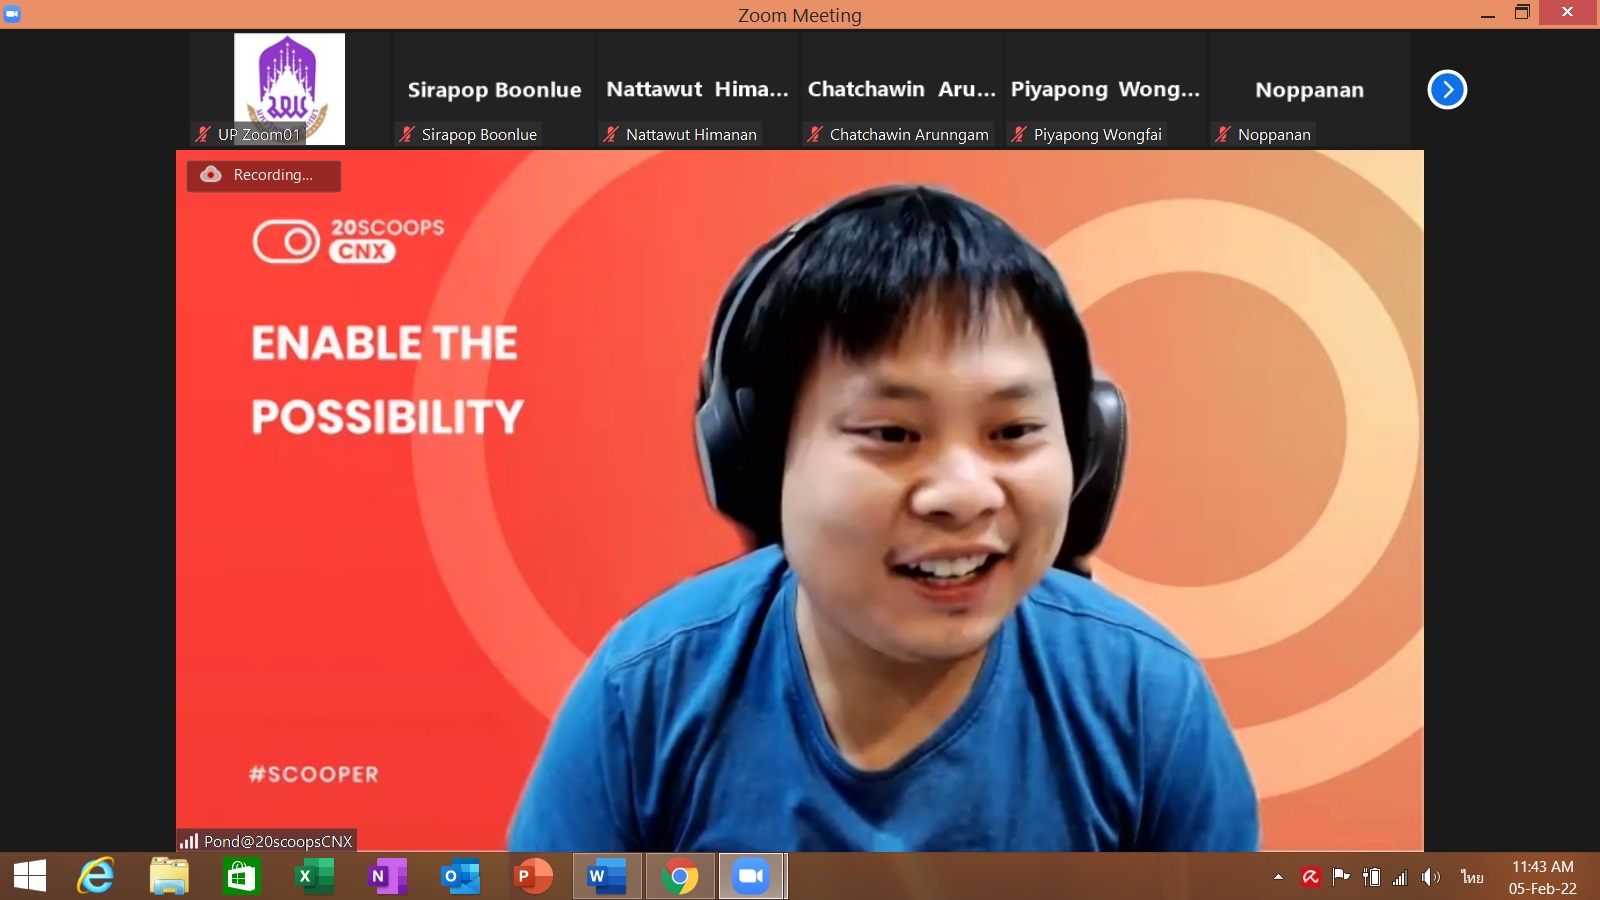The image size is (1600, 900).
Task: Select Noppanan's video tile
Action: click(x=1310, y=90)
